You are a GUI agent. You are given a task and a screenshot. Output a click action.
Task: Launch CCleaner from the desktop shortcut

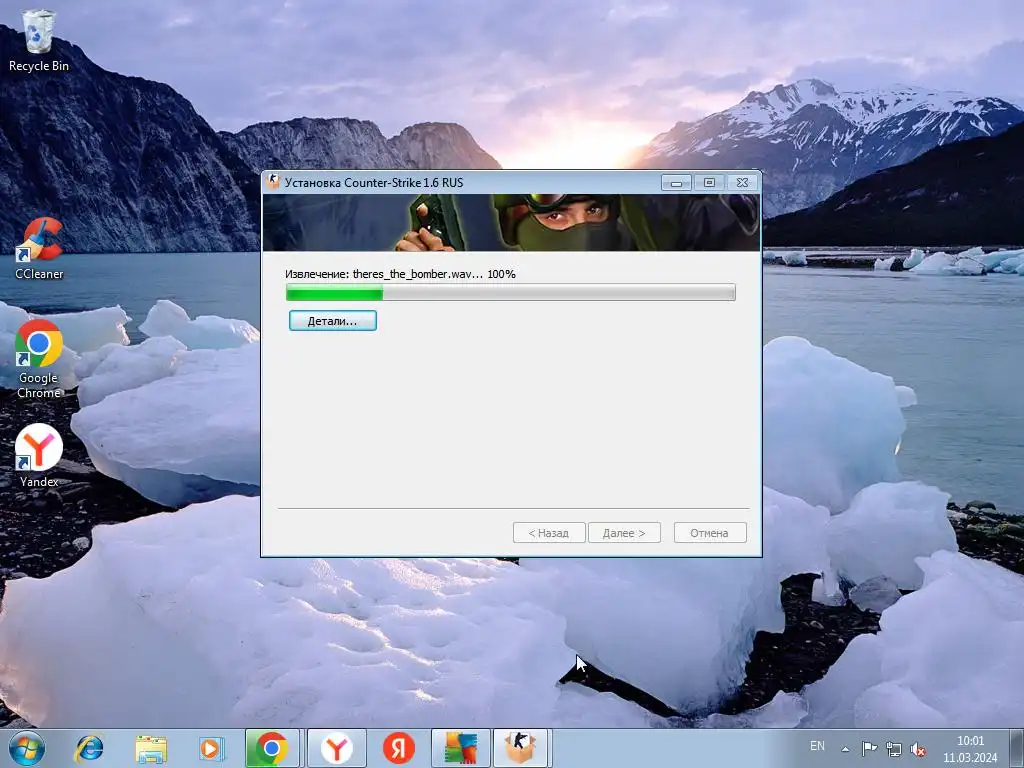coord(39,249)
